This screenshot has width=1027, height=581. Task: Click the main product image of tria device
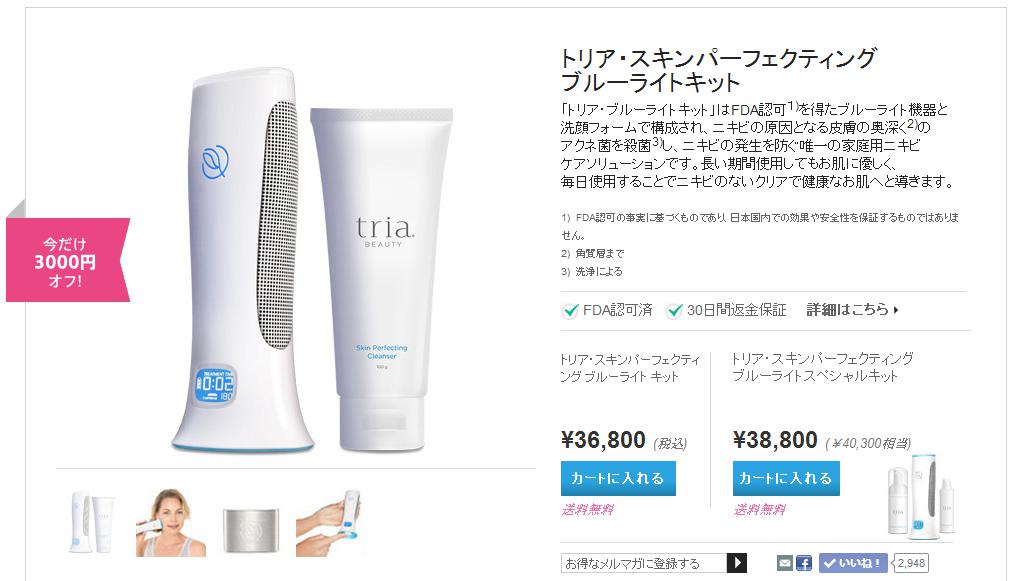tap(311, 260)
